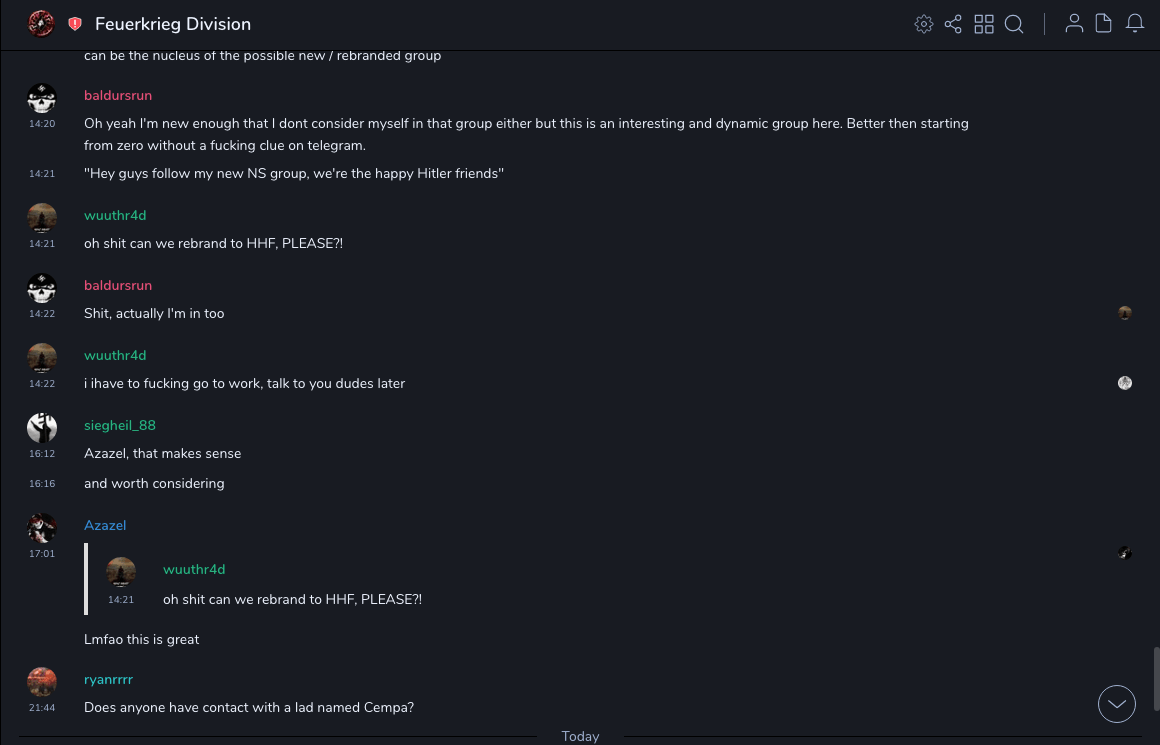Click the red shield warning icon
1160x745 pixels.
tap(75, 24)
